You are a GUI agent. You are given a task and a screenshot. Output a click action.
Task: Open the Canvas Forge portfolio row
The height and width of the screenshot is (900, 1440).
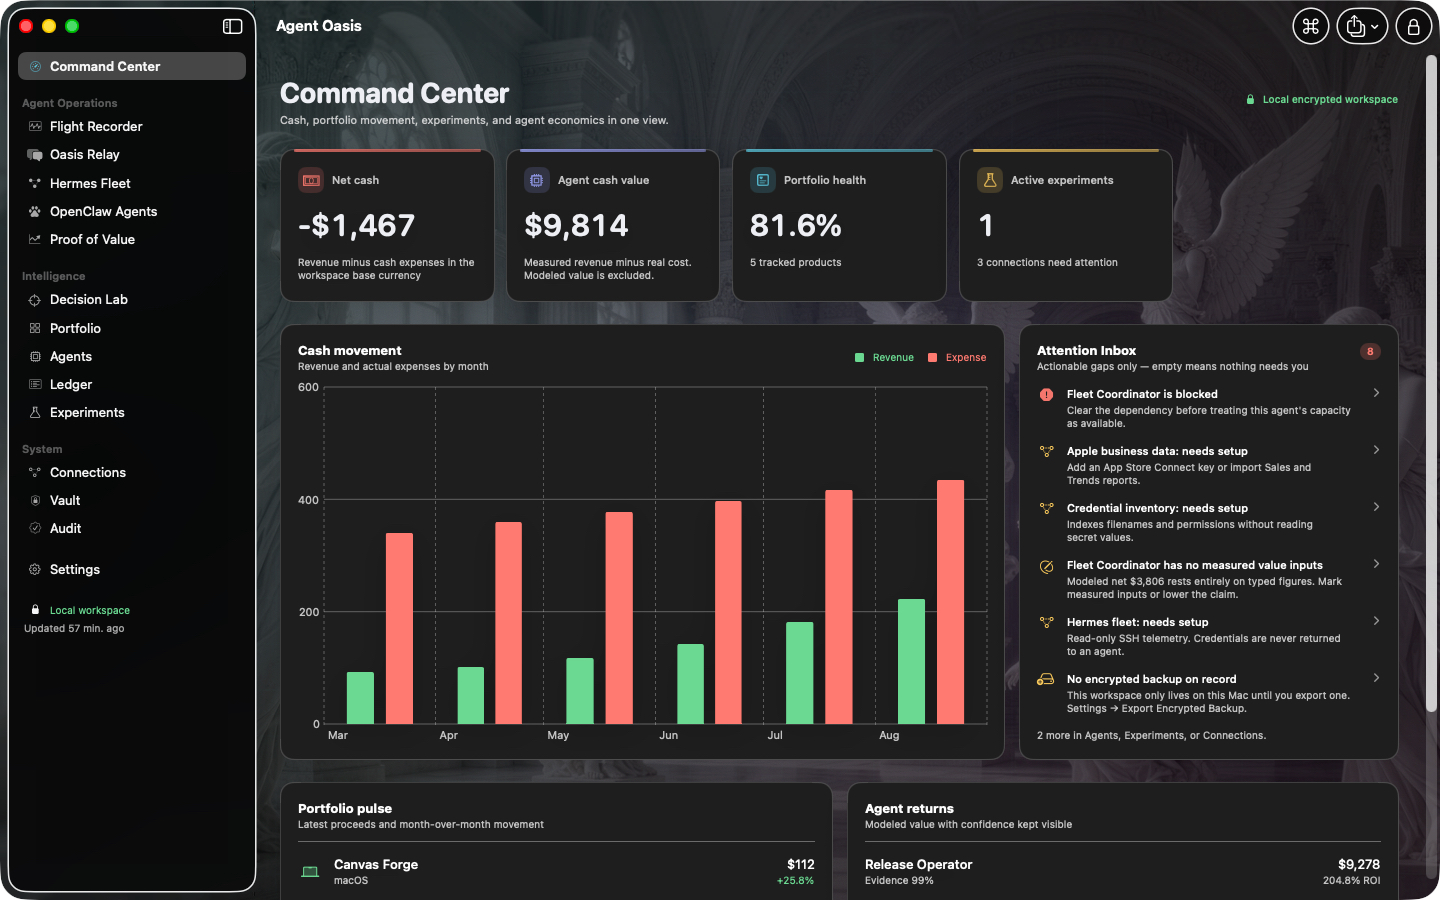pos(556,872)
